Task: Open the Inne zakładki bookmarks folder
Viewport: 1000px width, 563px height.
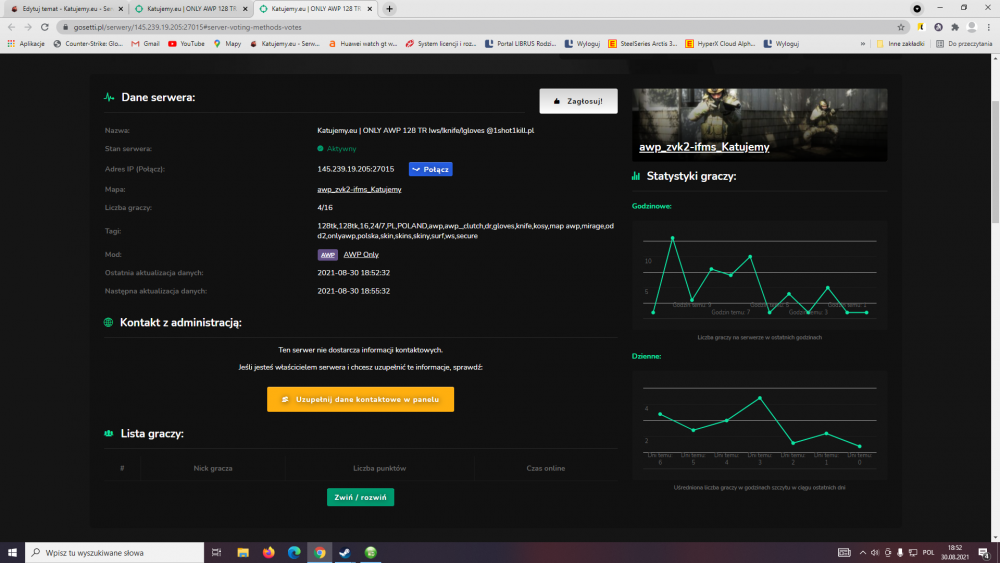Action: (x=901, y=43)
